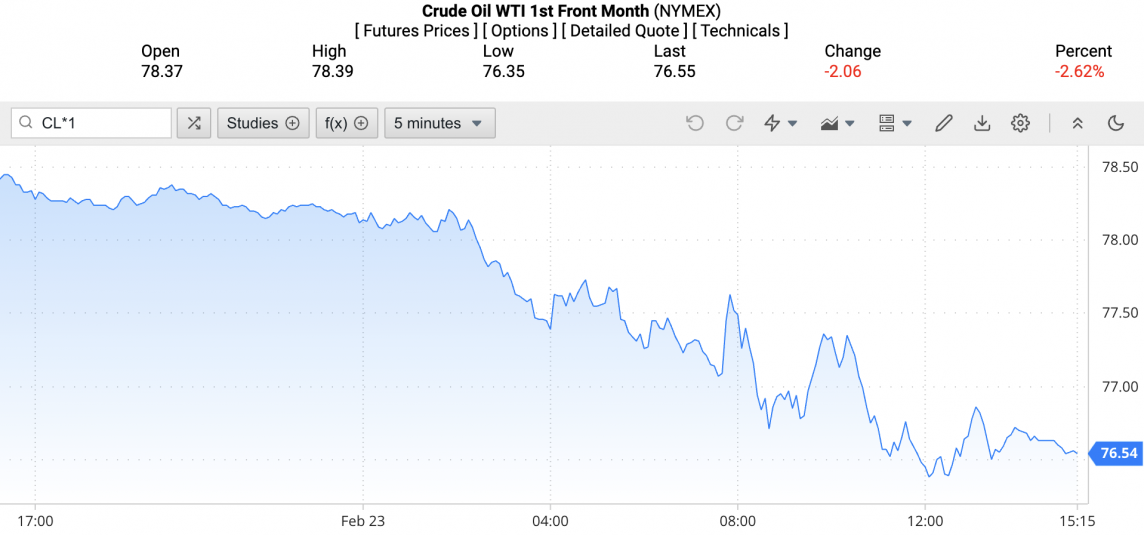
Task: Redo the chart action
Action: point(734,123)
